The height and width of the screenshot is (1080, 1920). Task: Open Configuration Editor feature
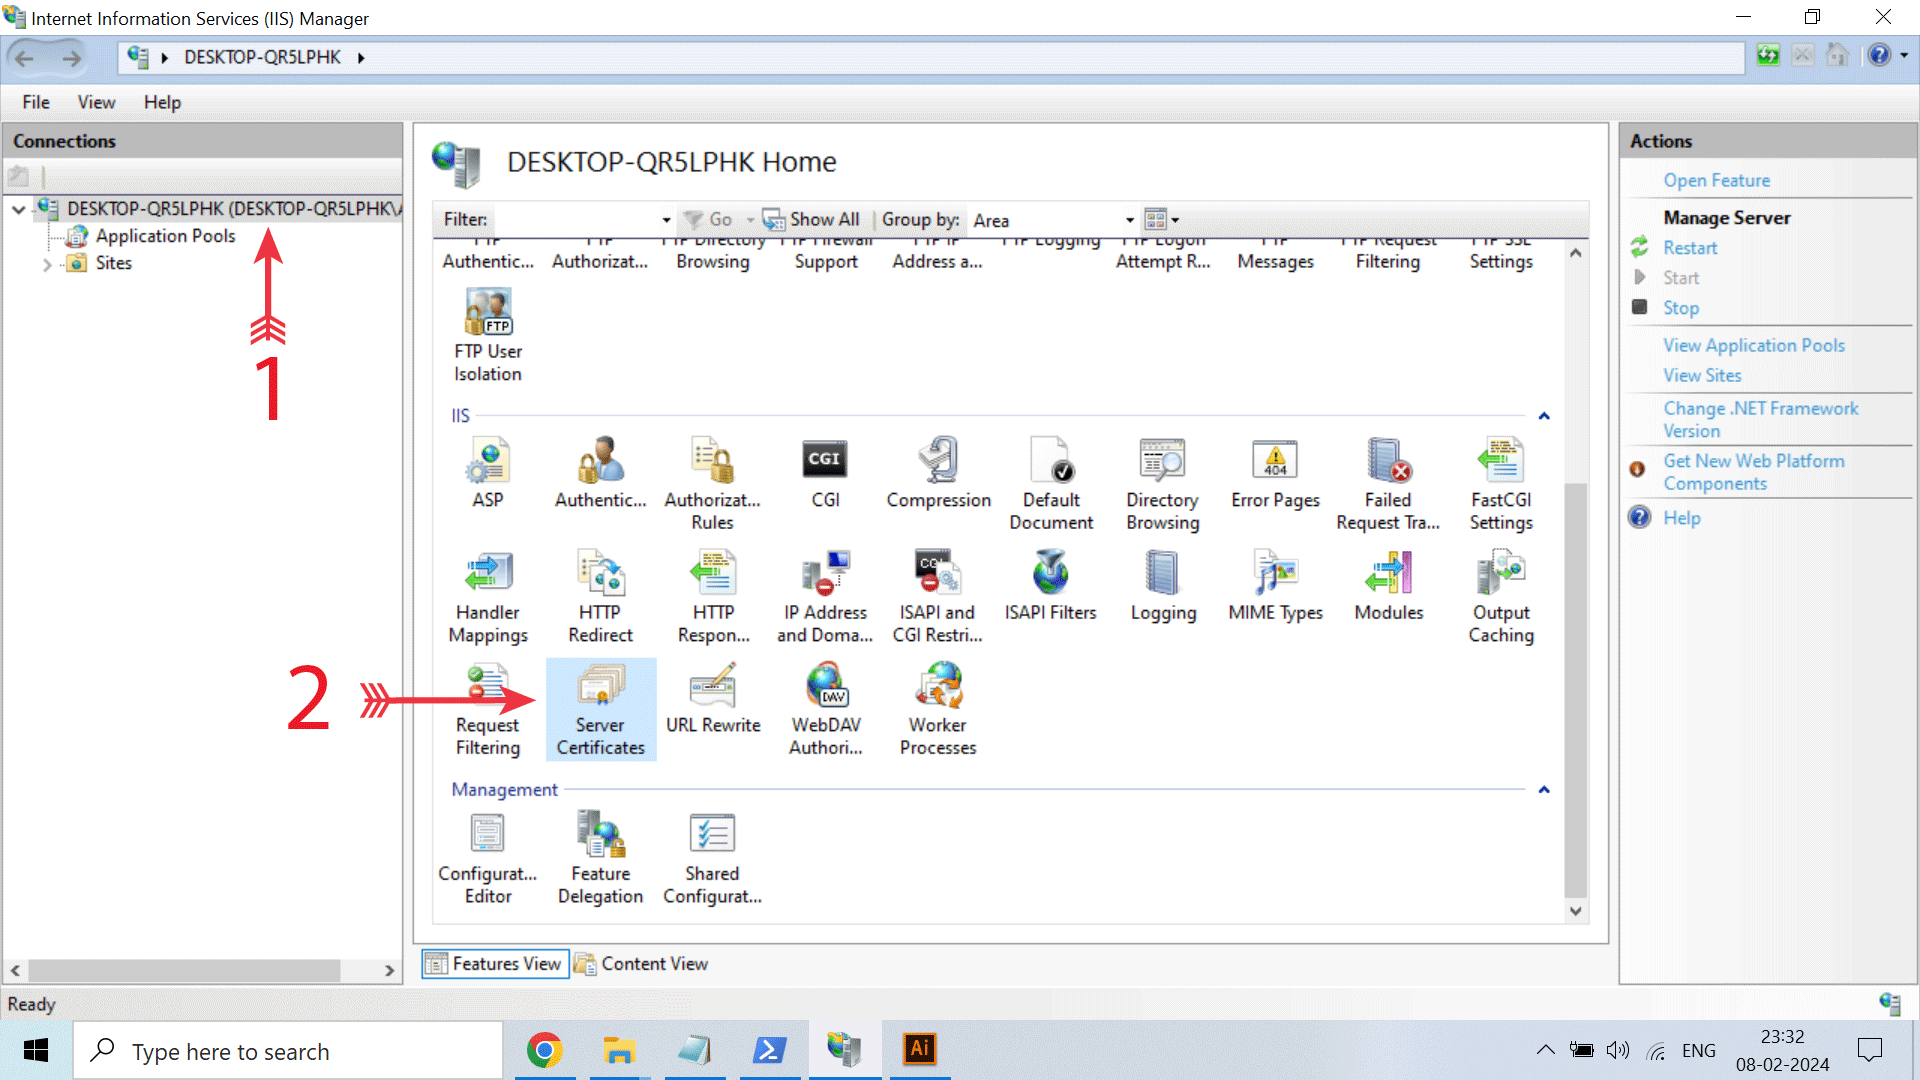click(x=488, y=859)
